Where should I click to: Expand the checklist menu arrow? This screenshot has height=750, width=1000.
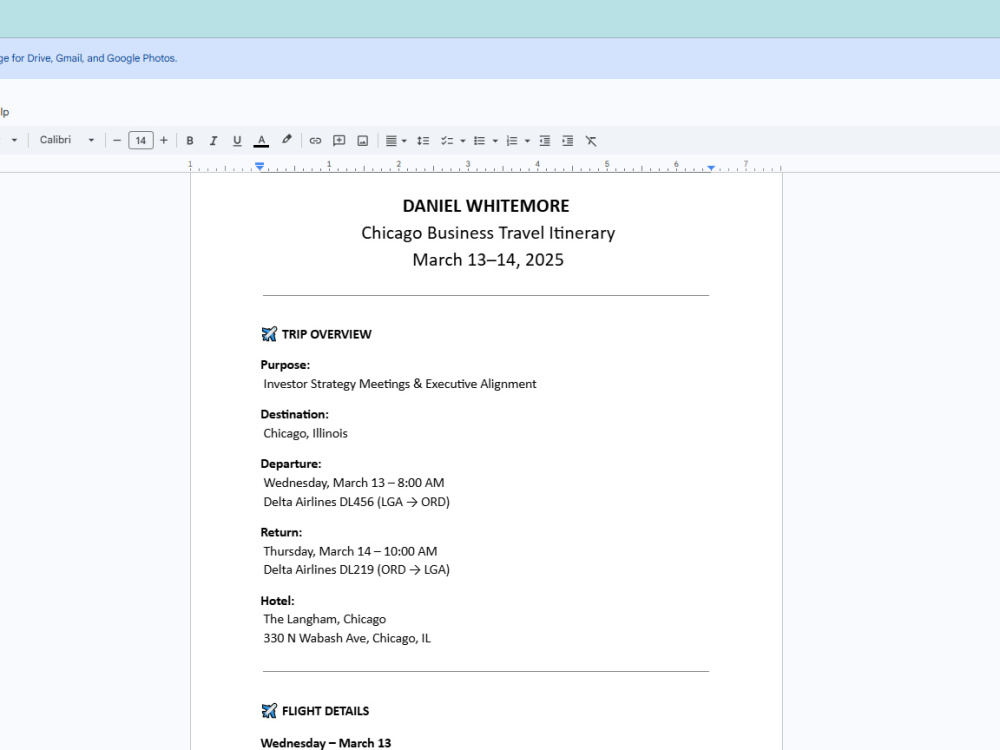click(463, 141)
